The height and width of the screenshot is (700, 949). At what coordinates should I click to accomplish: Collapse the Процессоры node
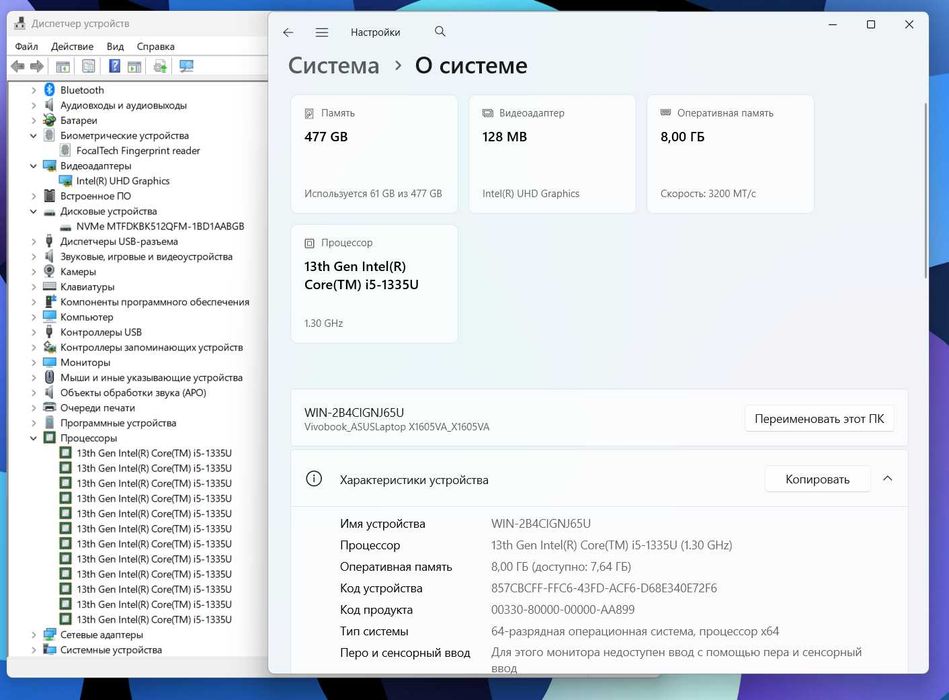(x=34, y=438)
